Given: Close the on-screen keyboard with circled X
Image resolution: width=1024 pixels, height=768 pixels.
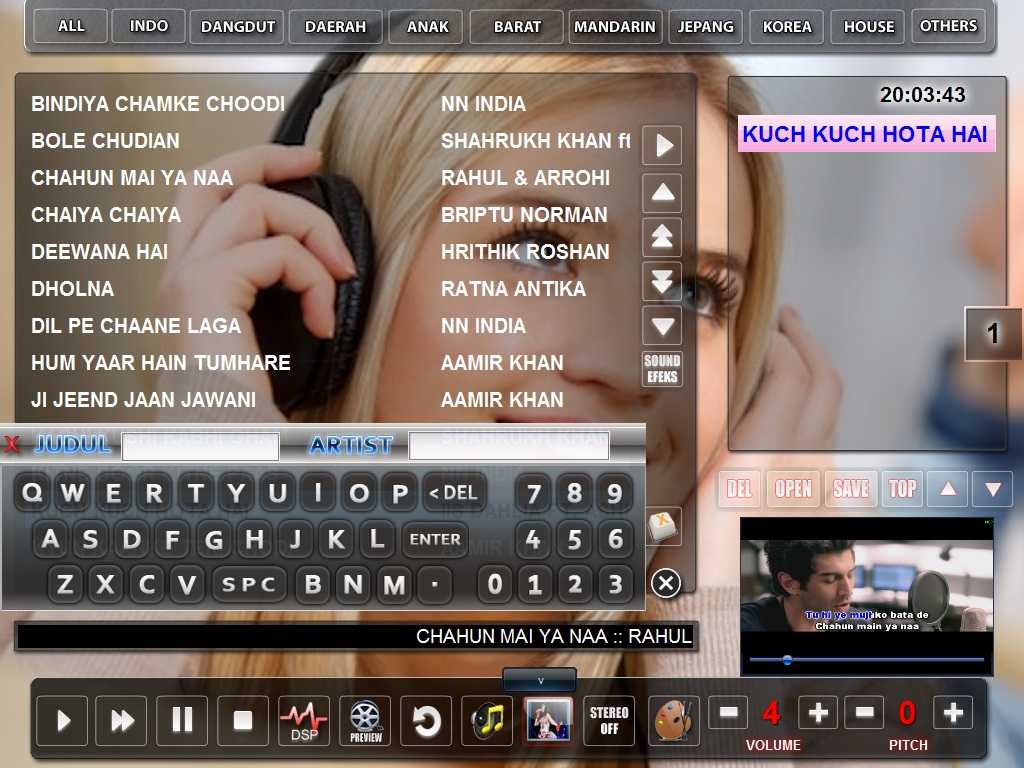Looking at the screenshot, I should [666, 583].
